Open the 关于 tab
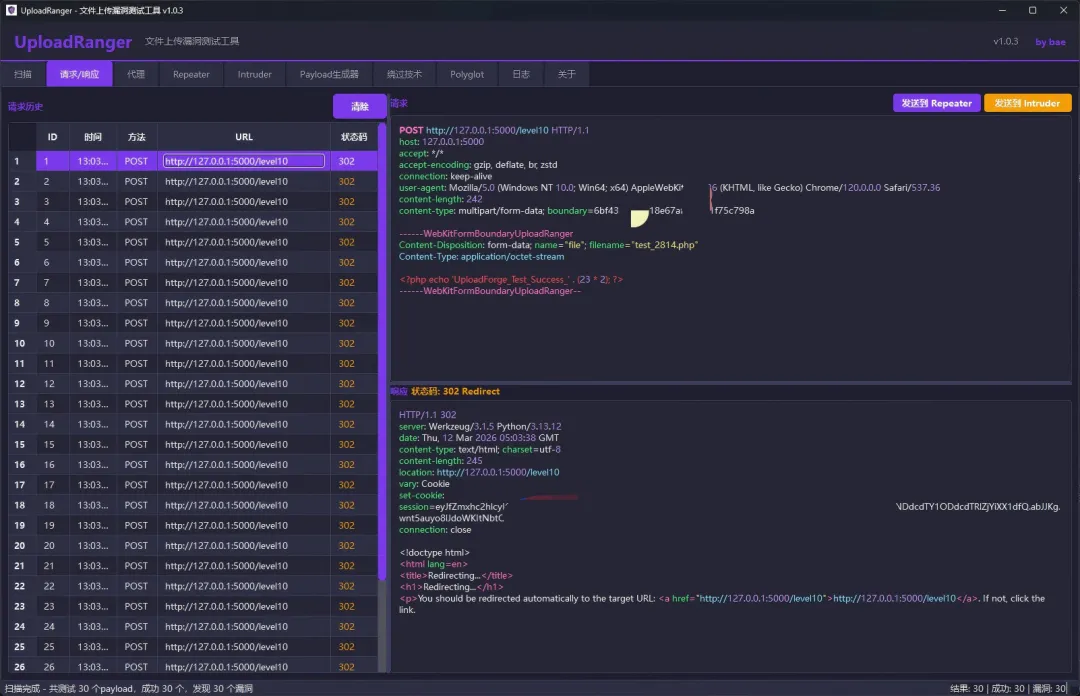This screenshot has width=1080, height=696. (566, 74)
